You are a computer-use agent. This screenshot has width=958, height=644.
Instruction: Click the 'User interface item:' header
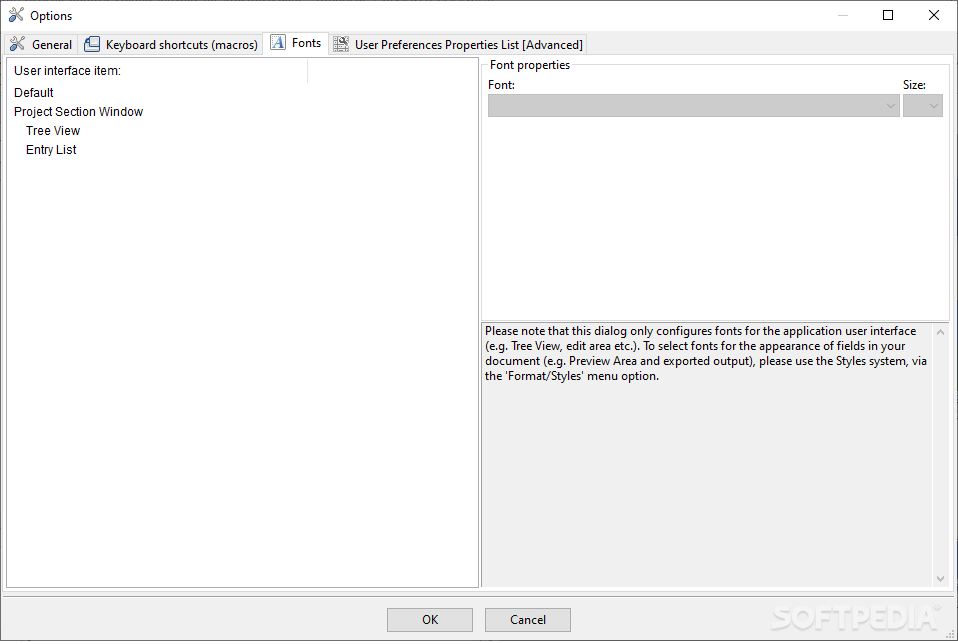[x=67, y=70]
